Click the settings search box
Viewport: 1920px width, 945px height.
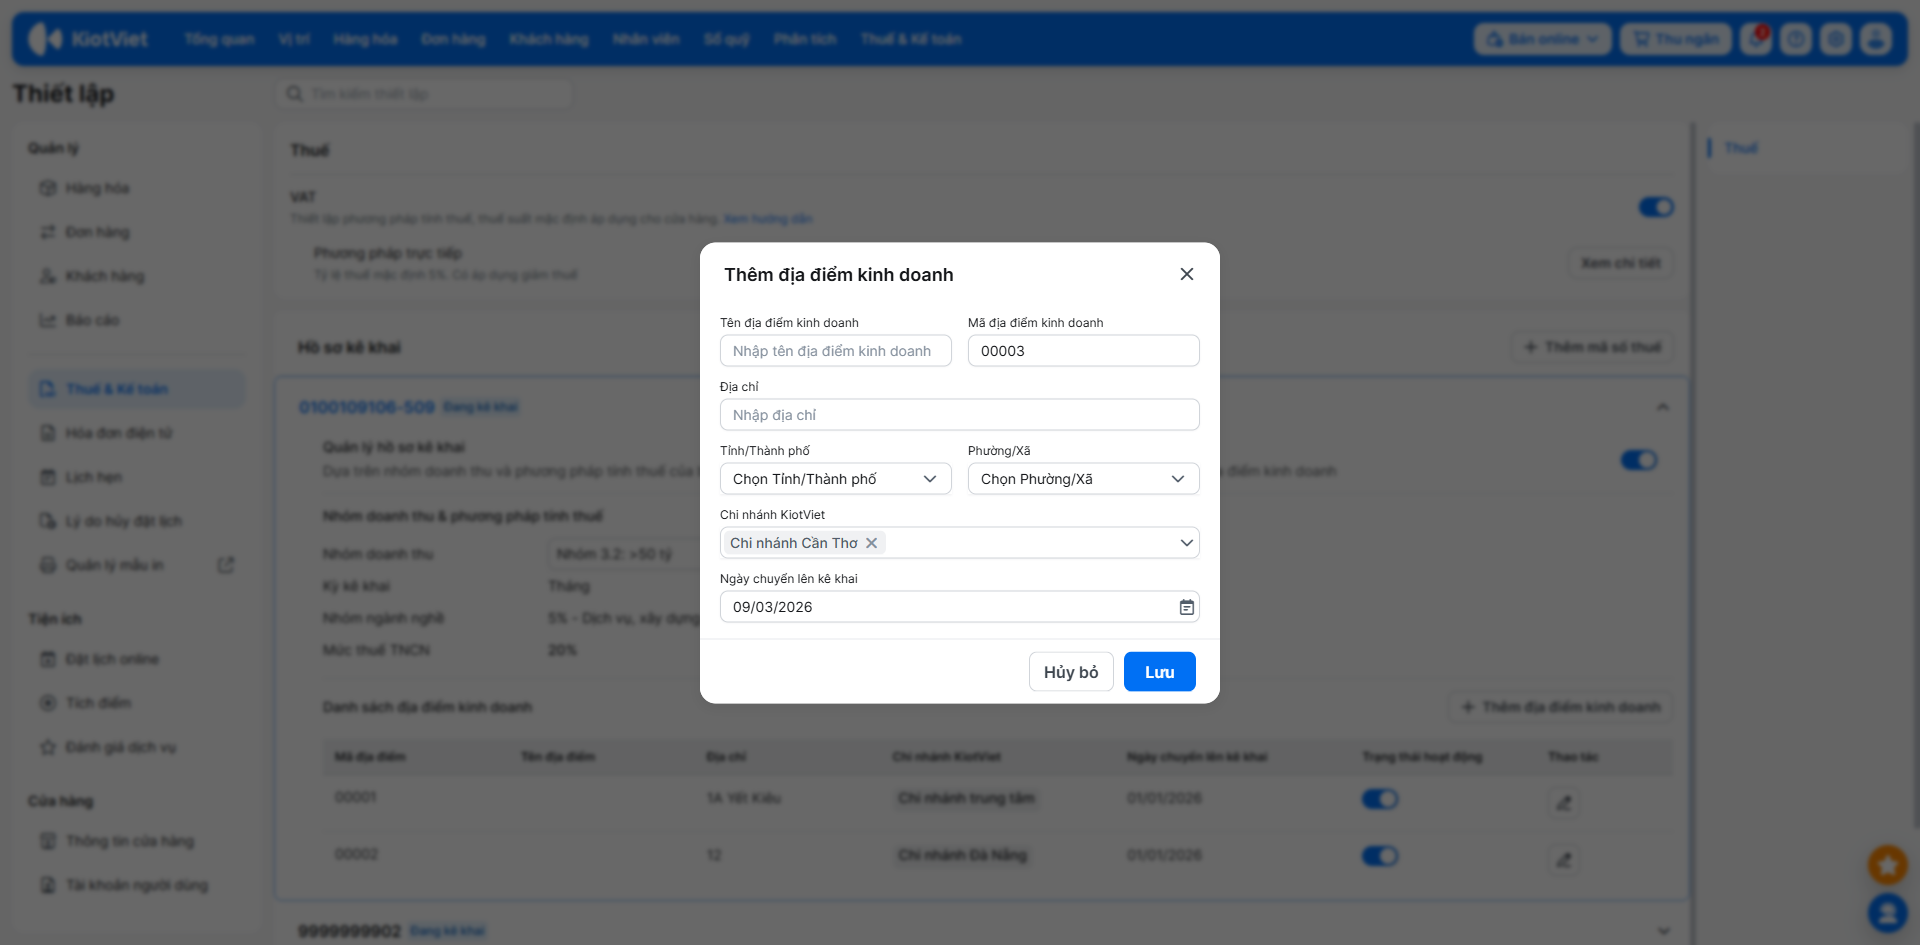(x=425, y=94)
